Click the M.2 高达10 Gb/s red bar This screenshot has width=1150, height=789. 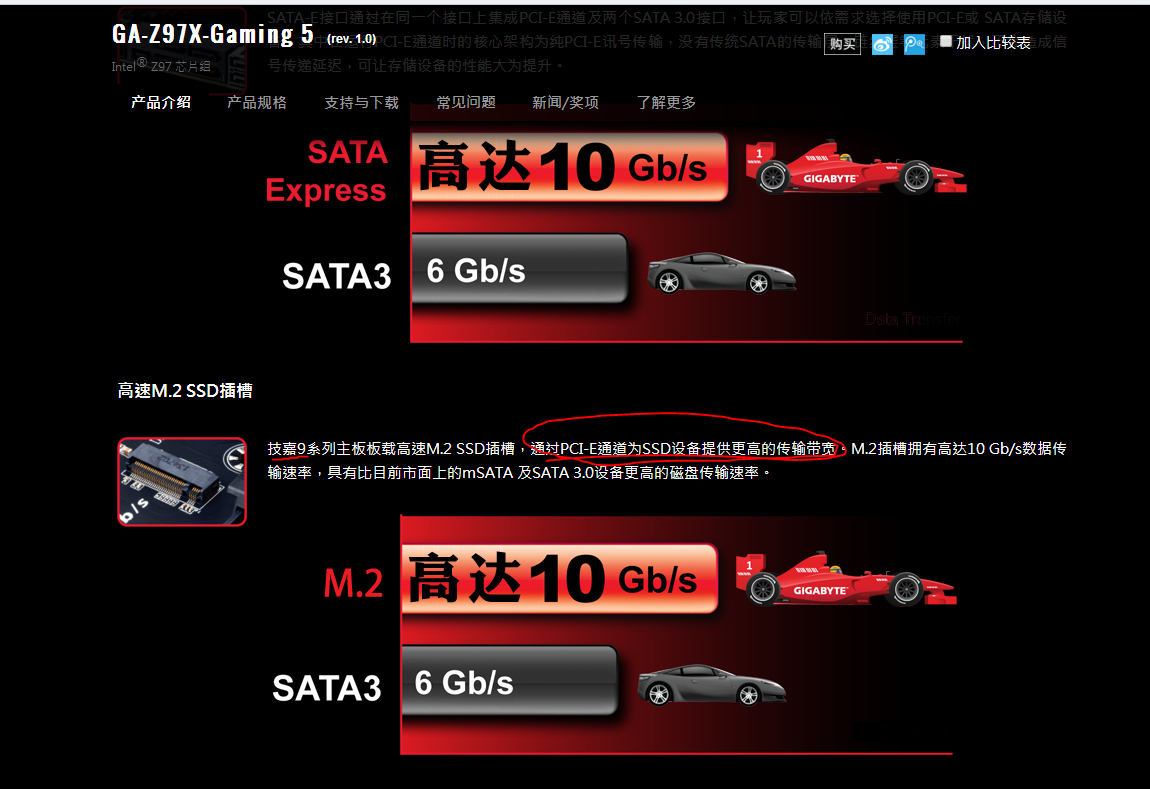[560, 579]
